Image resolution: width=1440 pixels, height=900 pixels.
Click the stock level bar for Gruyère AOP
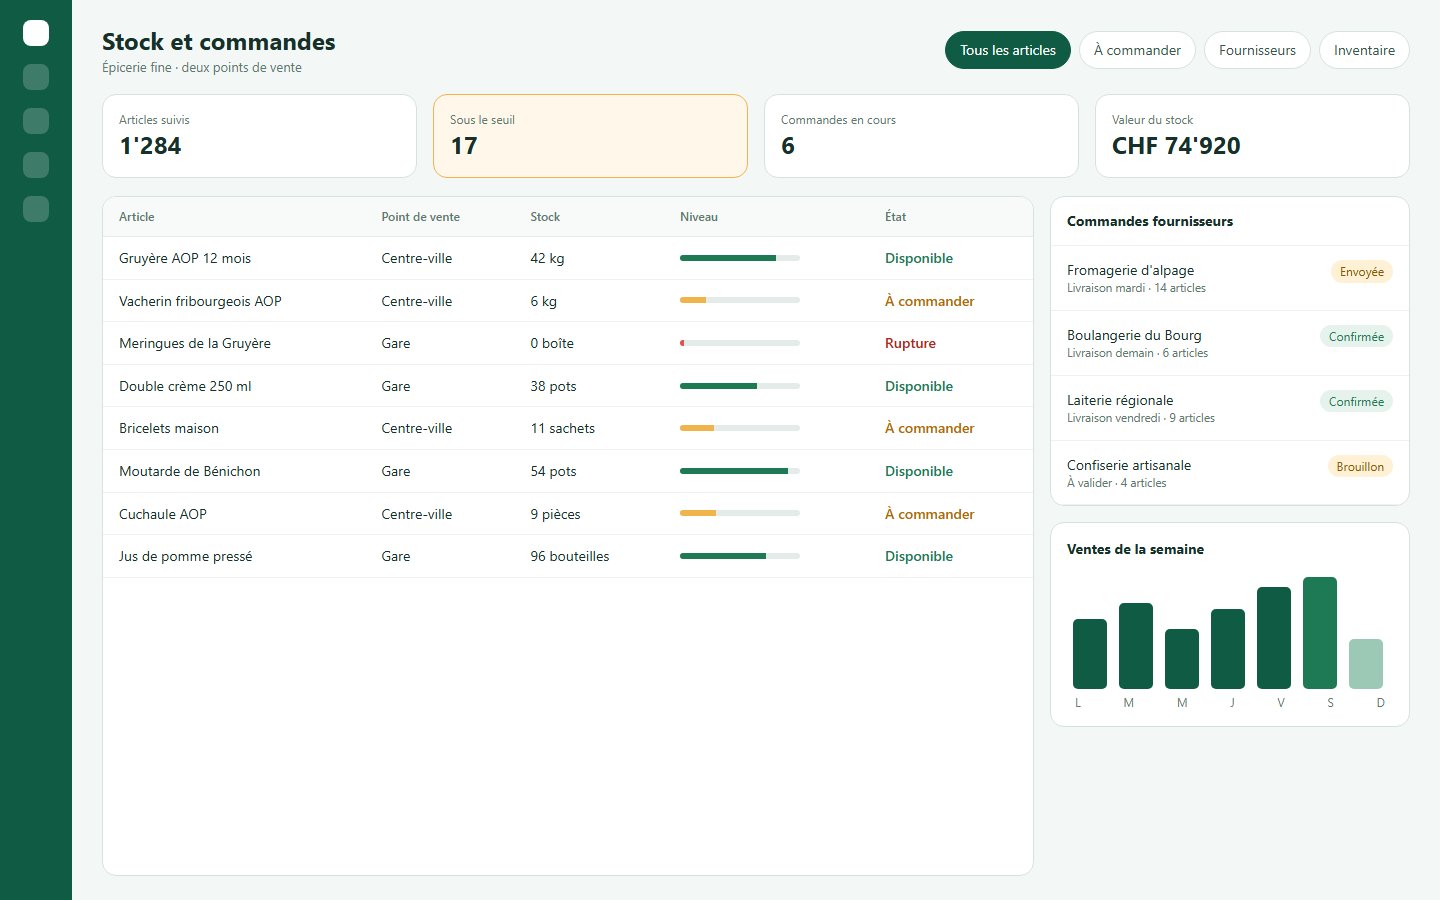click(740, 258)
